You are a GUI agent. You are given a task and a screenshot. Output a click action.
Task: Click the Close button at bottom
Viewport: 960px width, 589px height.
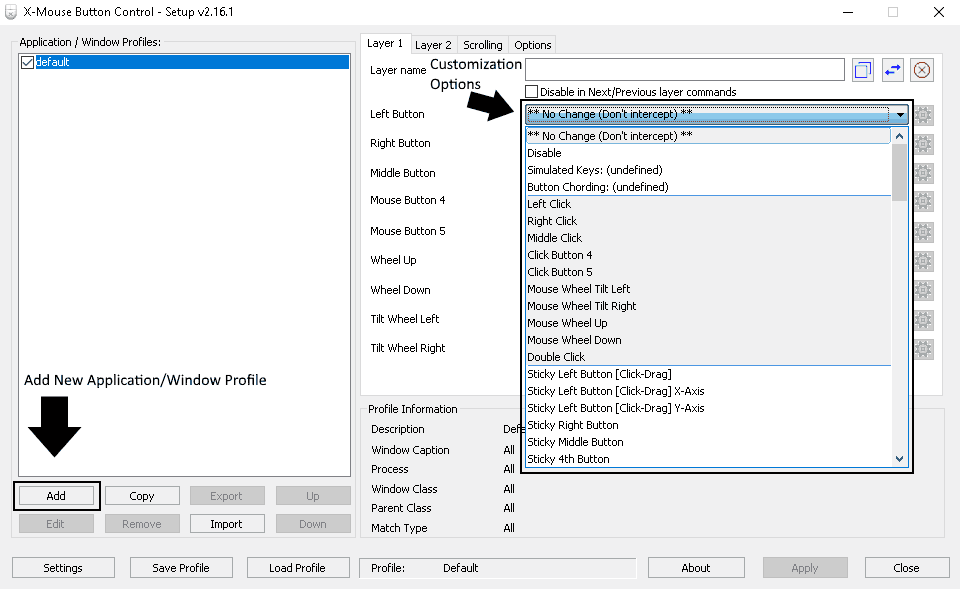point(907,568)
